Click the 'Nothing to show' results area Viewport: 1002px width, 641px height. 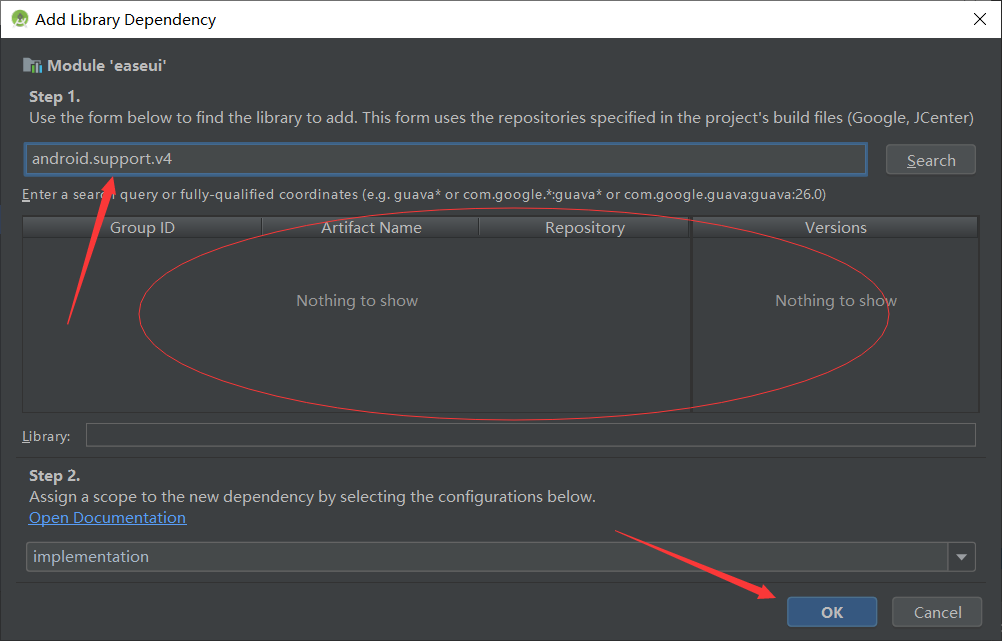coord(357,300)
